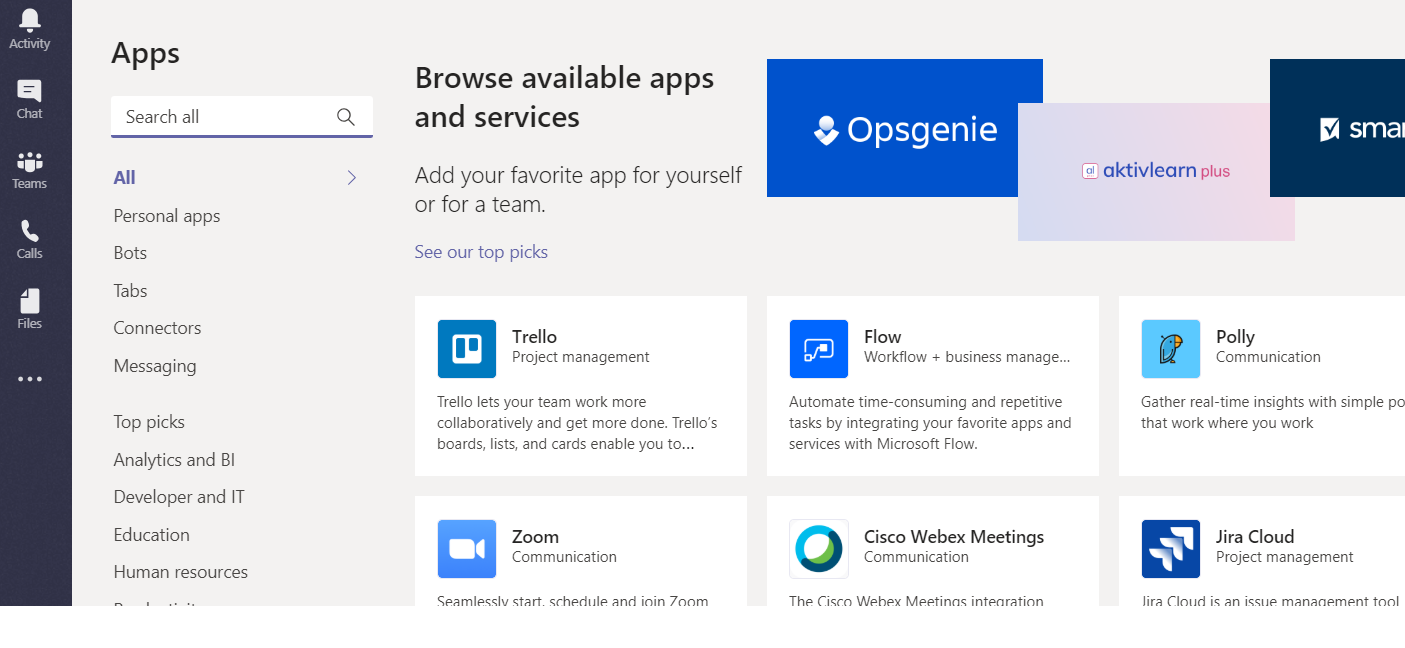Open the dark navy featured banner
Image resolution: width=1405 pixels, height=648 pixels.
pos(1337,128)
